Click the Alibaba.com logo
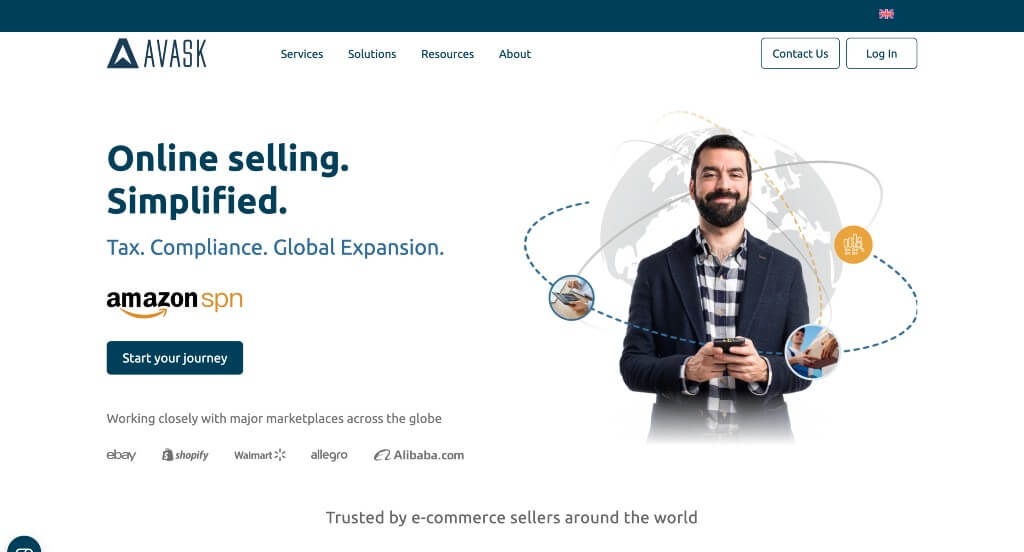This screenshot has height=552, width=1024. coord(419,455)
